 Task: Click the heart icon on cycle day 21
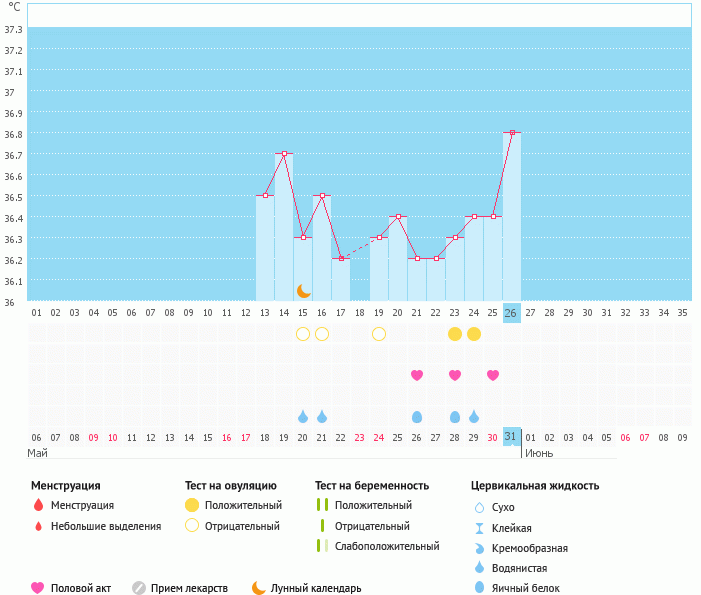417,375
